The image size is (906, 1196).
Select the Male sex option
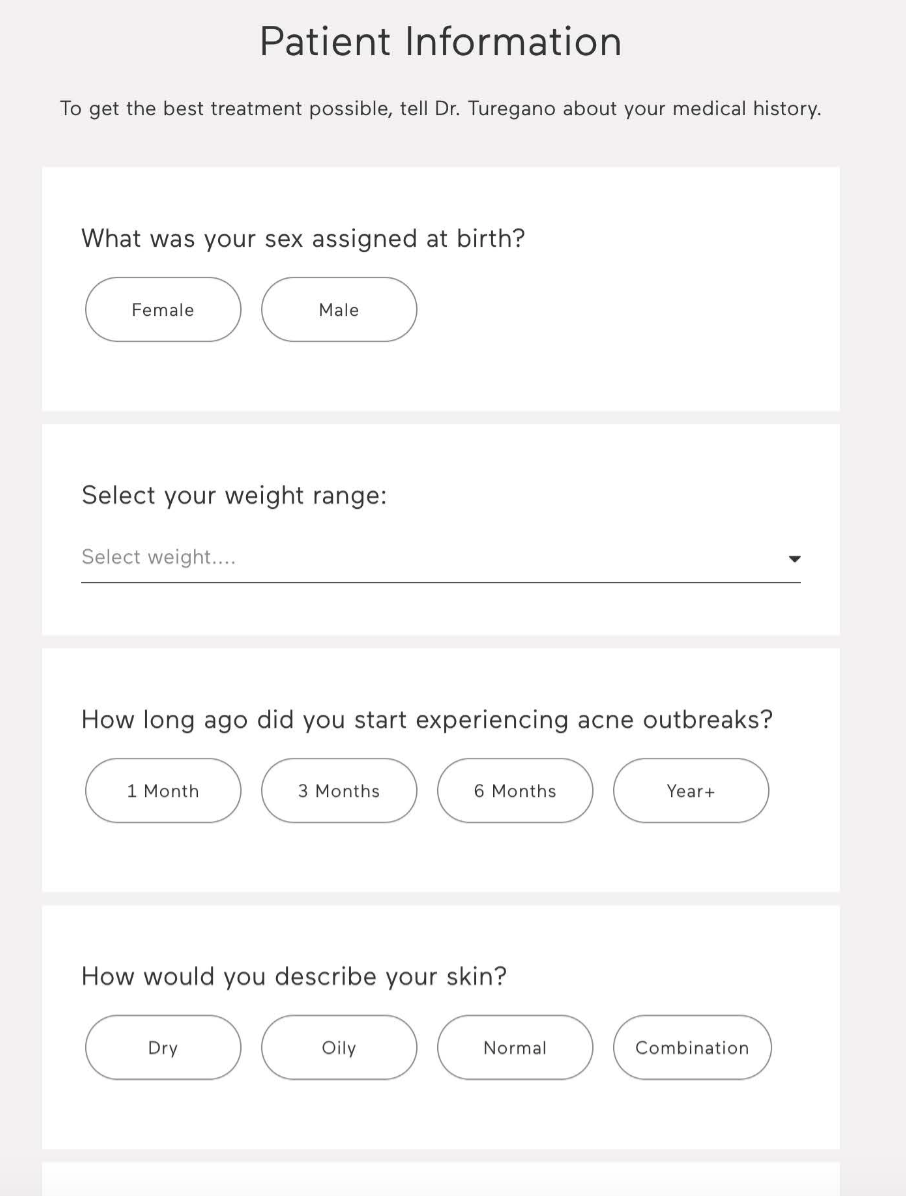click(x=338, y=309)
